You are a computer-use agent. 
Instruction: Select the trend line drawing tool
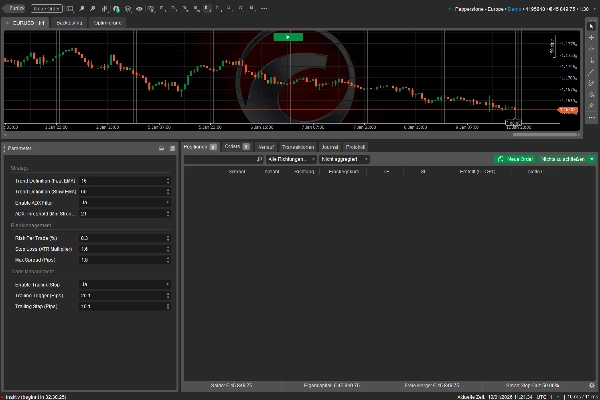coord(592,72)
